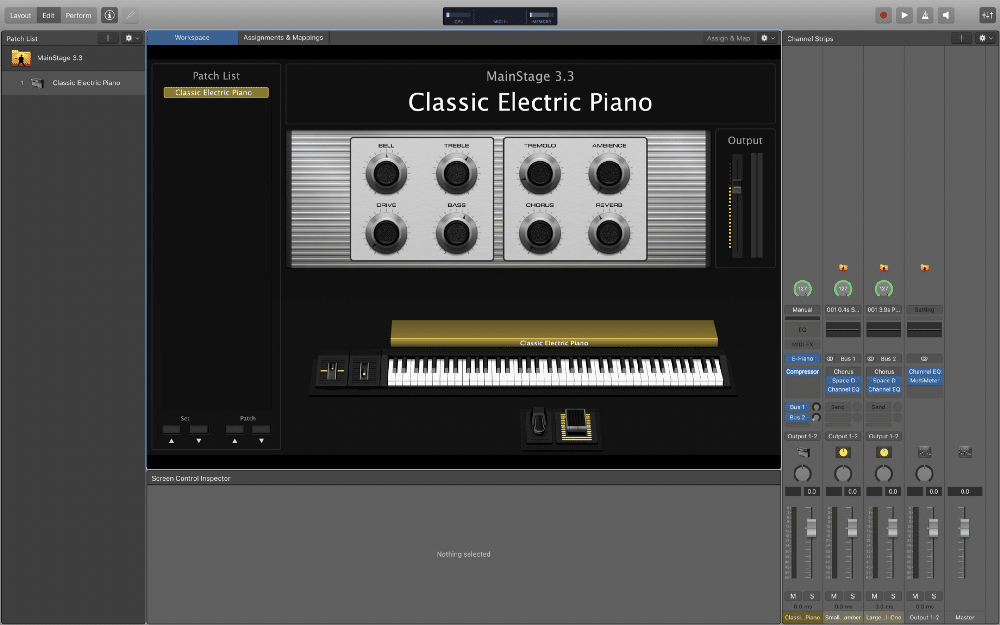
Task: Solo the Small Chamber channel strip
Action: point(853,596)
